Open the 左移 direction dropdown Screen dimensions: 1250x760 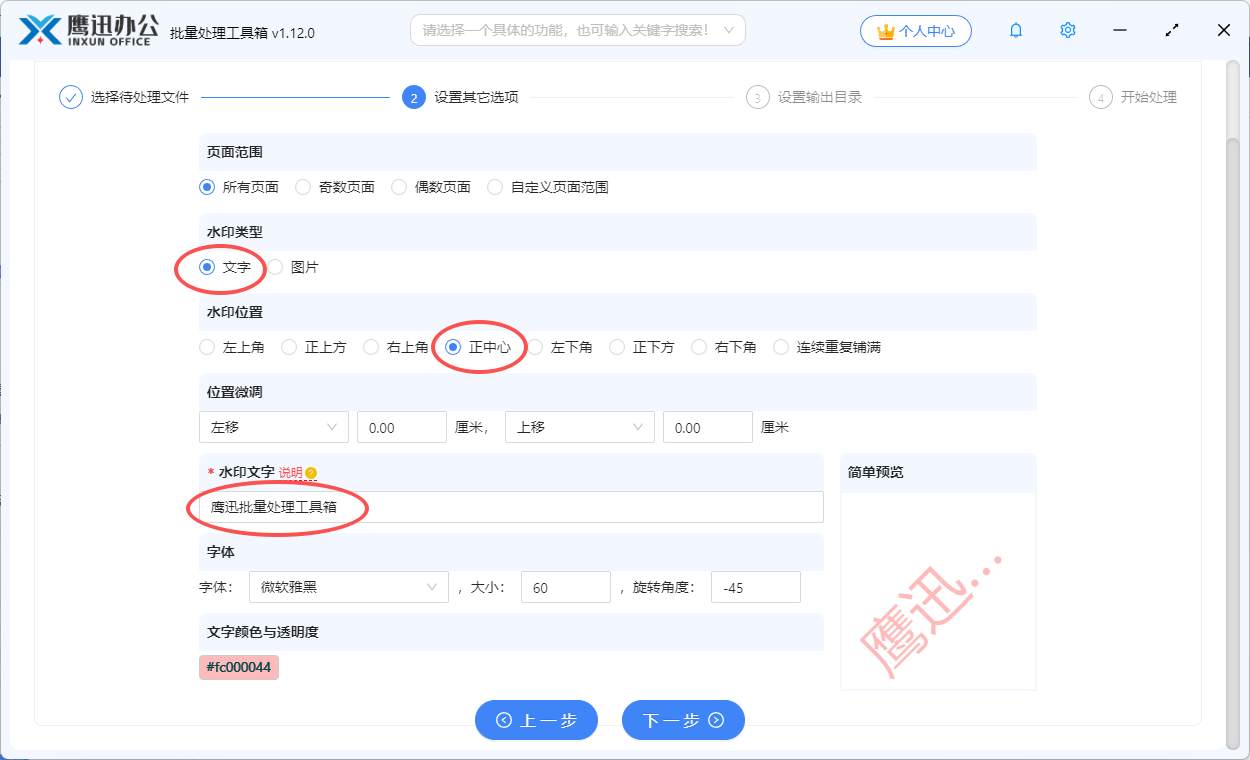[274, 427]
